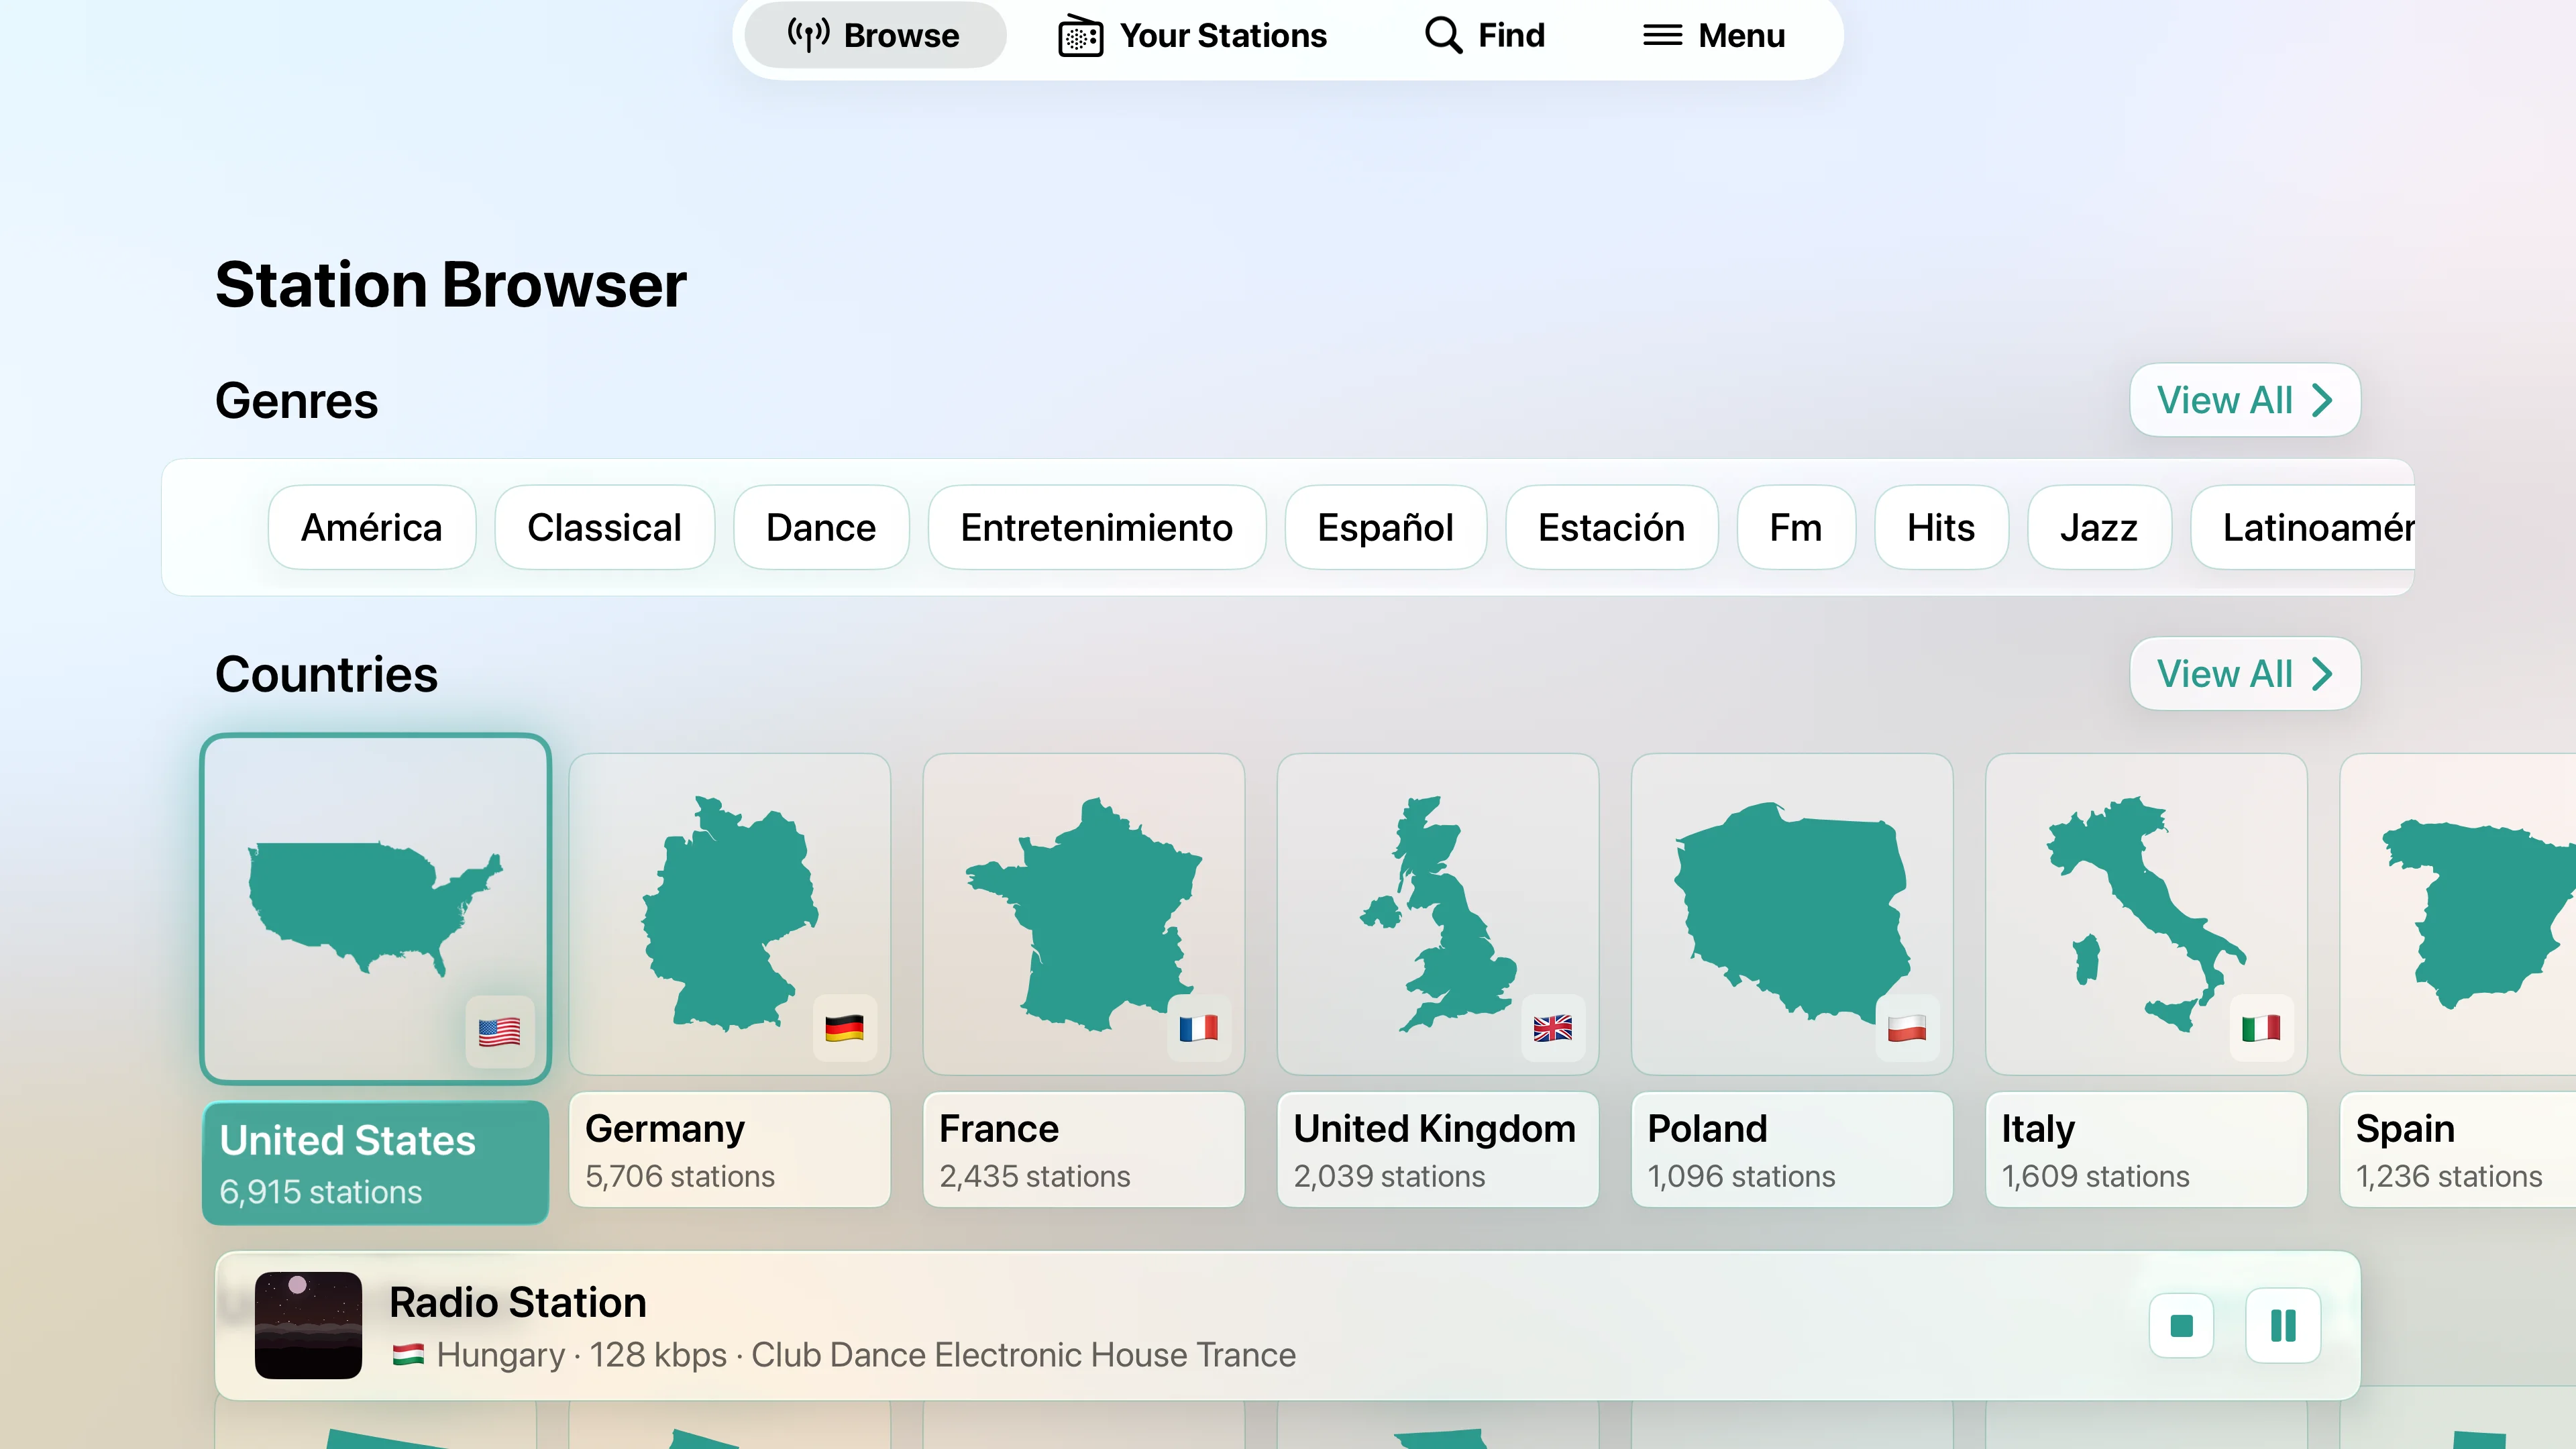This screenshot has height=1449, width=2576.
Task: Select the United States stations label
Action: tap(375, 1164)
